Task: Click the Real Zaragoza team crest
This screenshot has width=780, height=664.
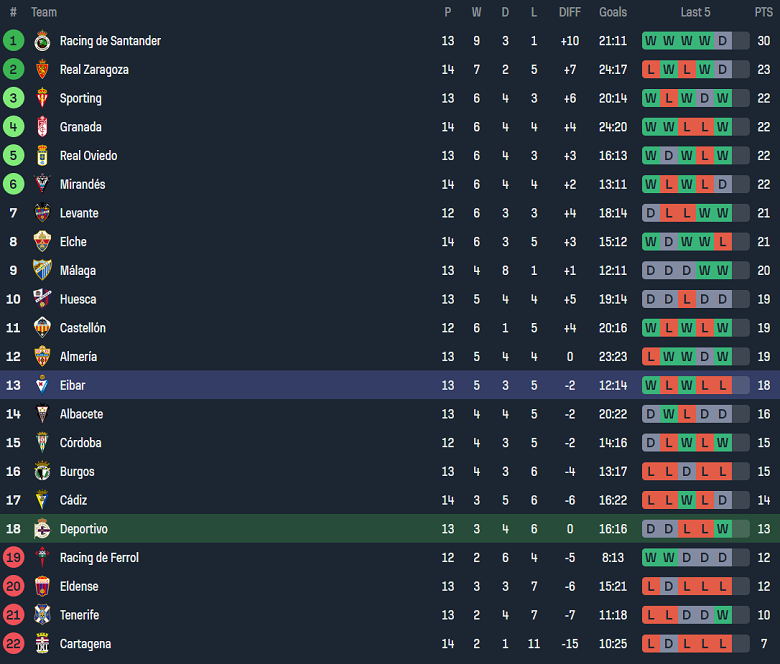Action: click(42, 70)
